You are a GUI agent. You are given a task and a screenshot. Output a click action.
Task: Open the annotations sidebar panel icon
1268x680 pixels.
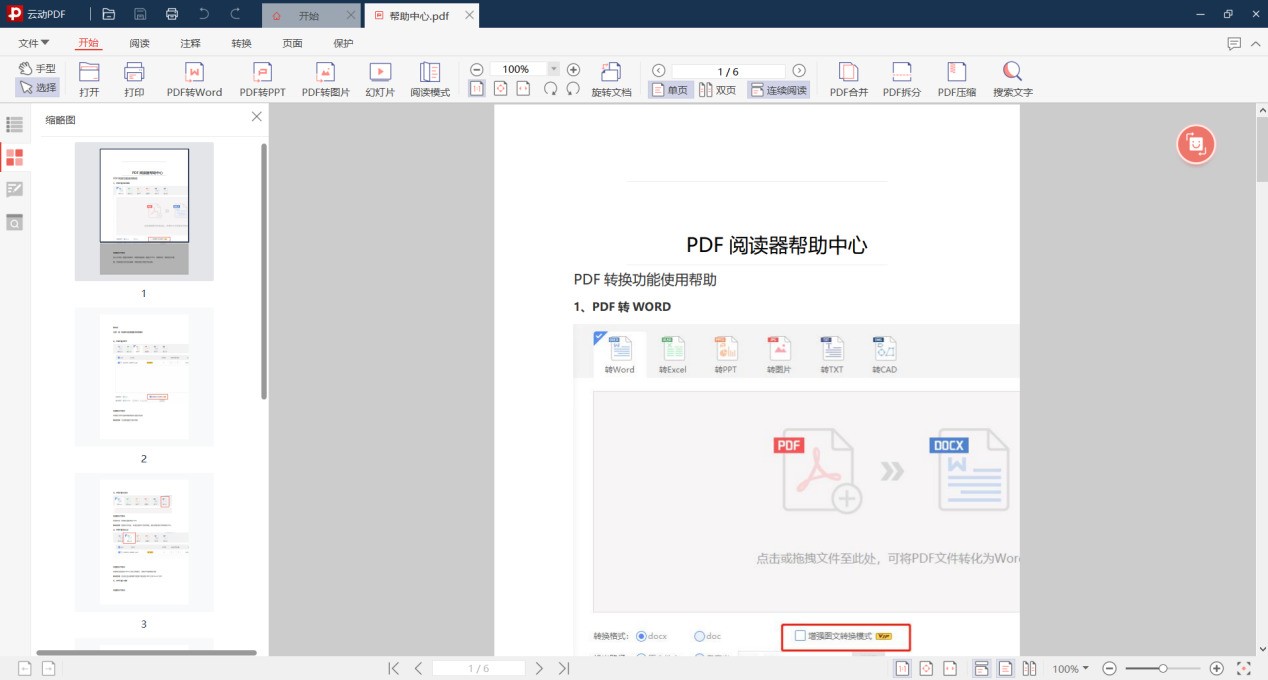pos(14,189)
